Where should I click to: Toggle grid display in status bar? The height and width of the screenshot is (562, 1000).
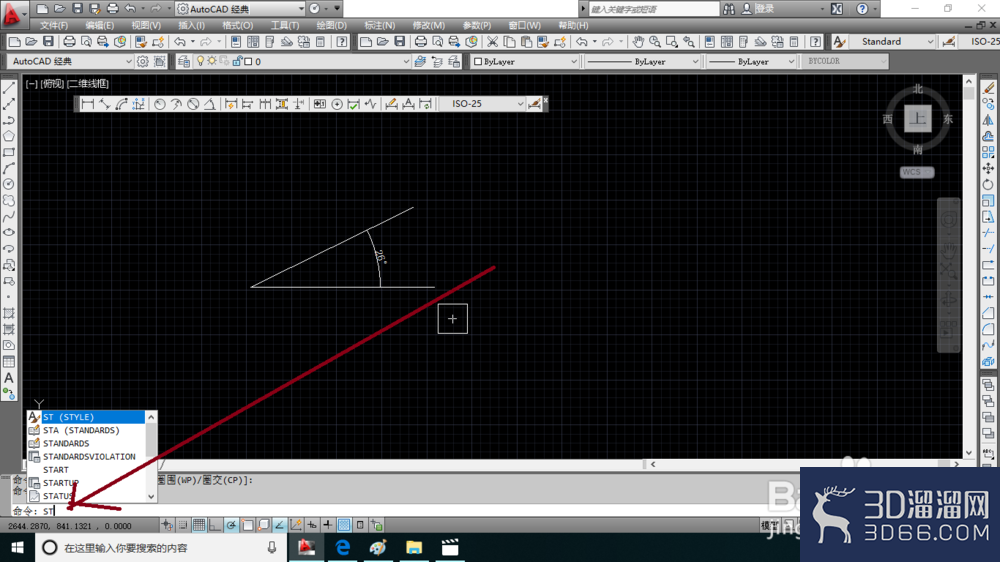pos(199,525)
